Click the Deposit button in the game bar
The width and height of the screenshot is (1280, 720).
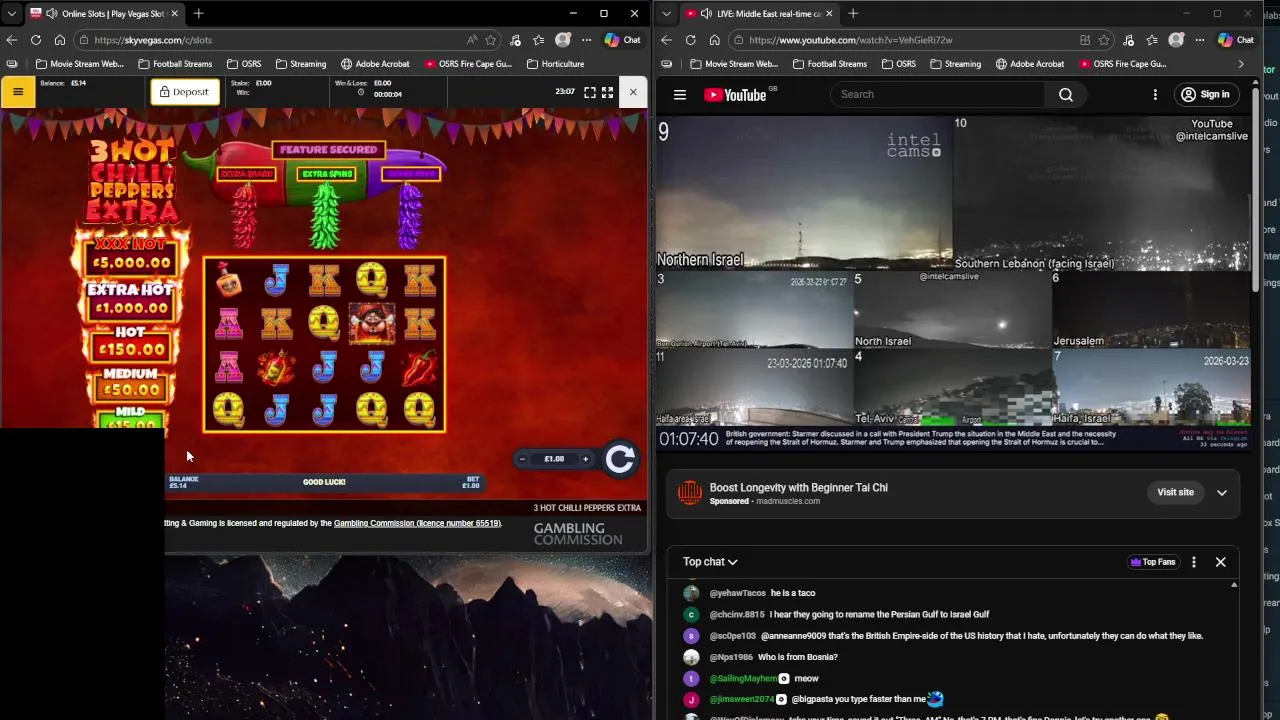[x=185, y=92]
